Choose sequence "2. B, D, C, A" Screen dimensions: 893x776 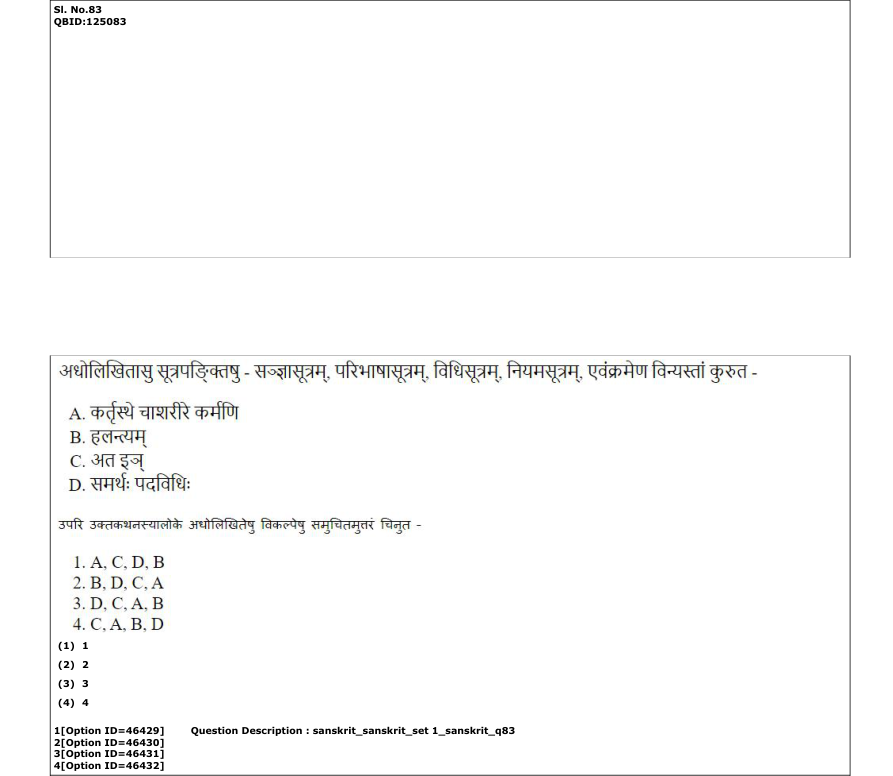pos(118,583)
